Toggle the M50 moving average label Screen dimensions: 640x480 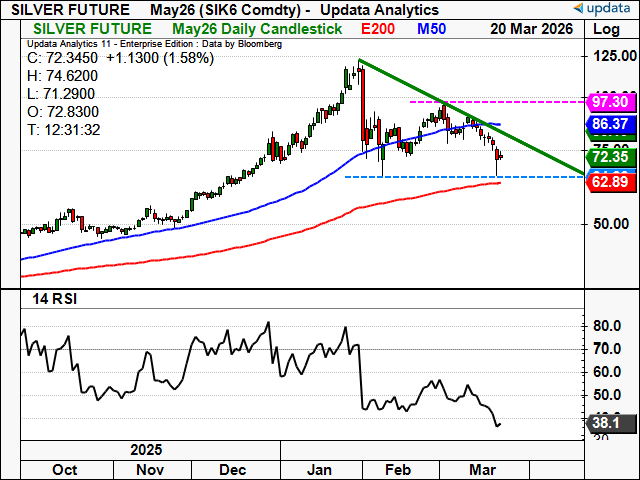[432, 30]
